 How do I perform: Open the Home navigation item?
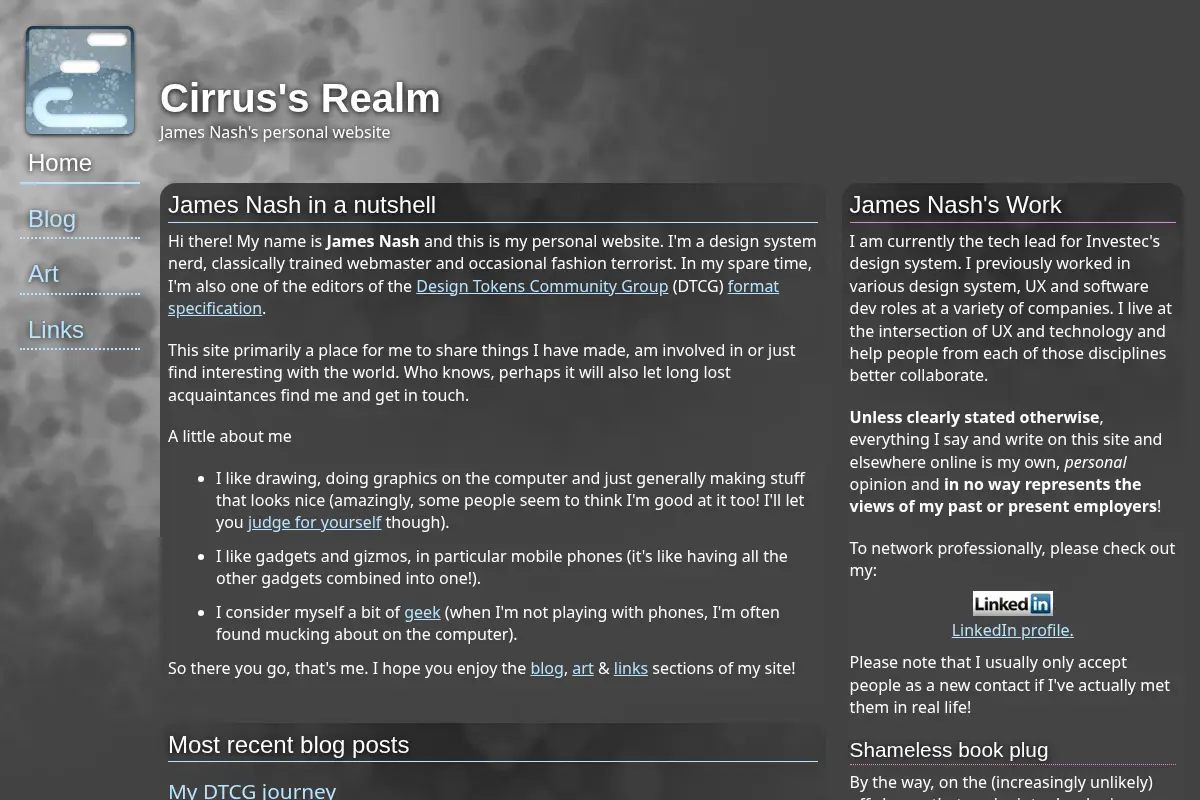(x=80, y=163)
